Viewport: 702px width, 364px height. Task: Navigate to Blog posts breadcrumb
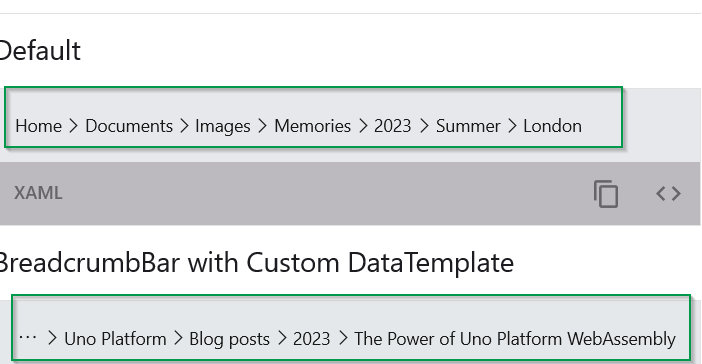pyautogui.click(x=229, y=339)
